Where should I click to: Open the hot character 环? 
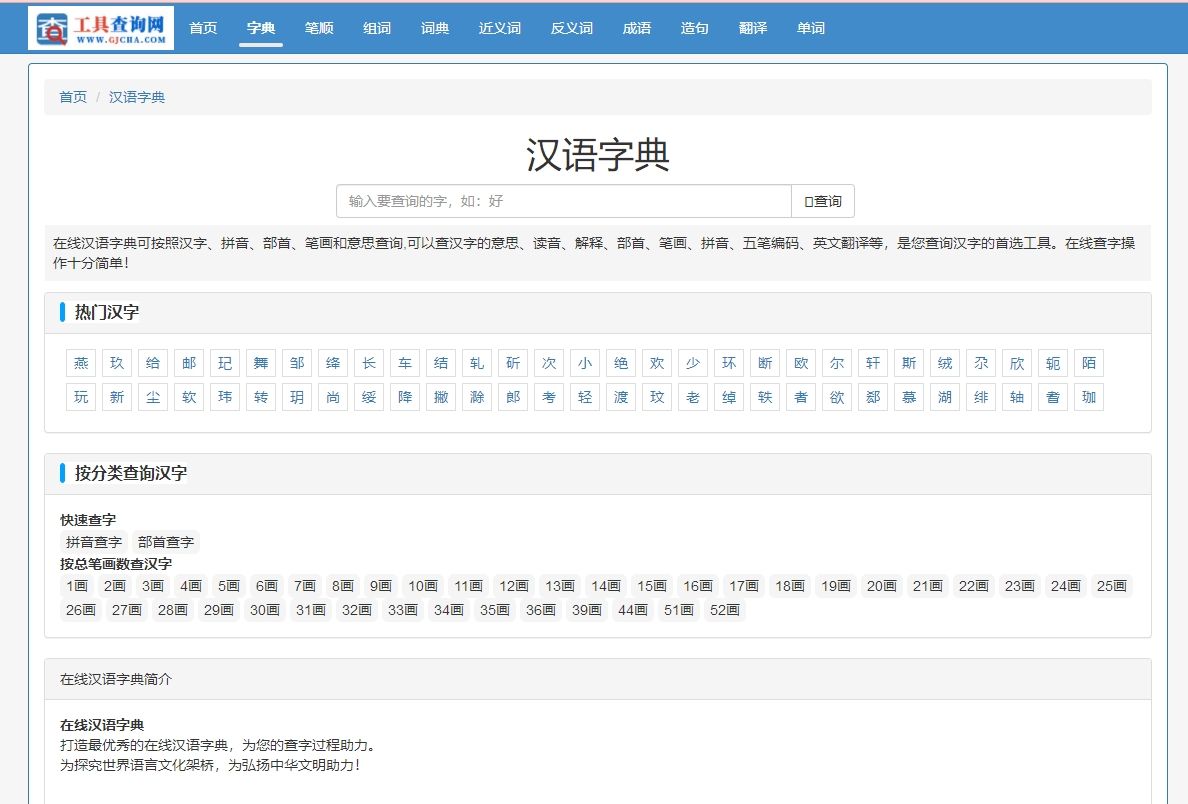tap(729, 363)
